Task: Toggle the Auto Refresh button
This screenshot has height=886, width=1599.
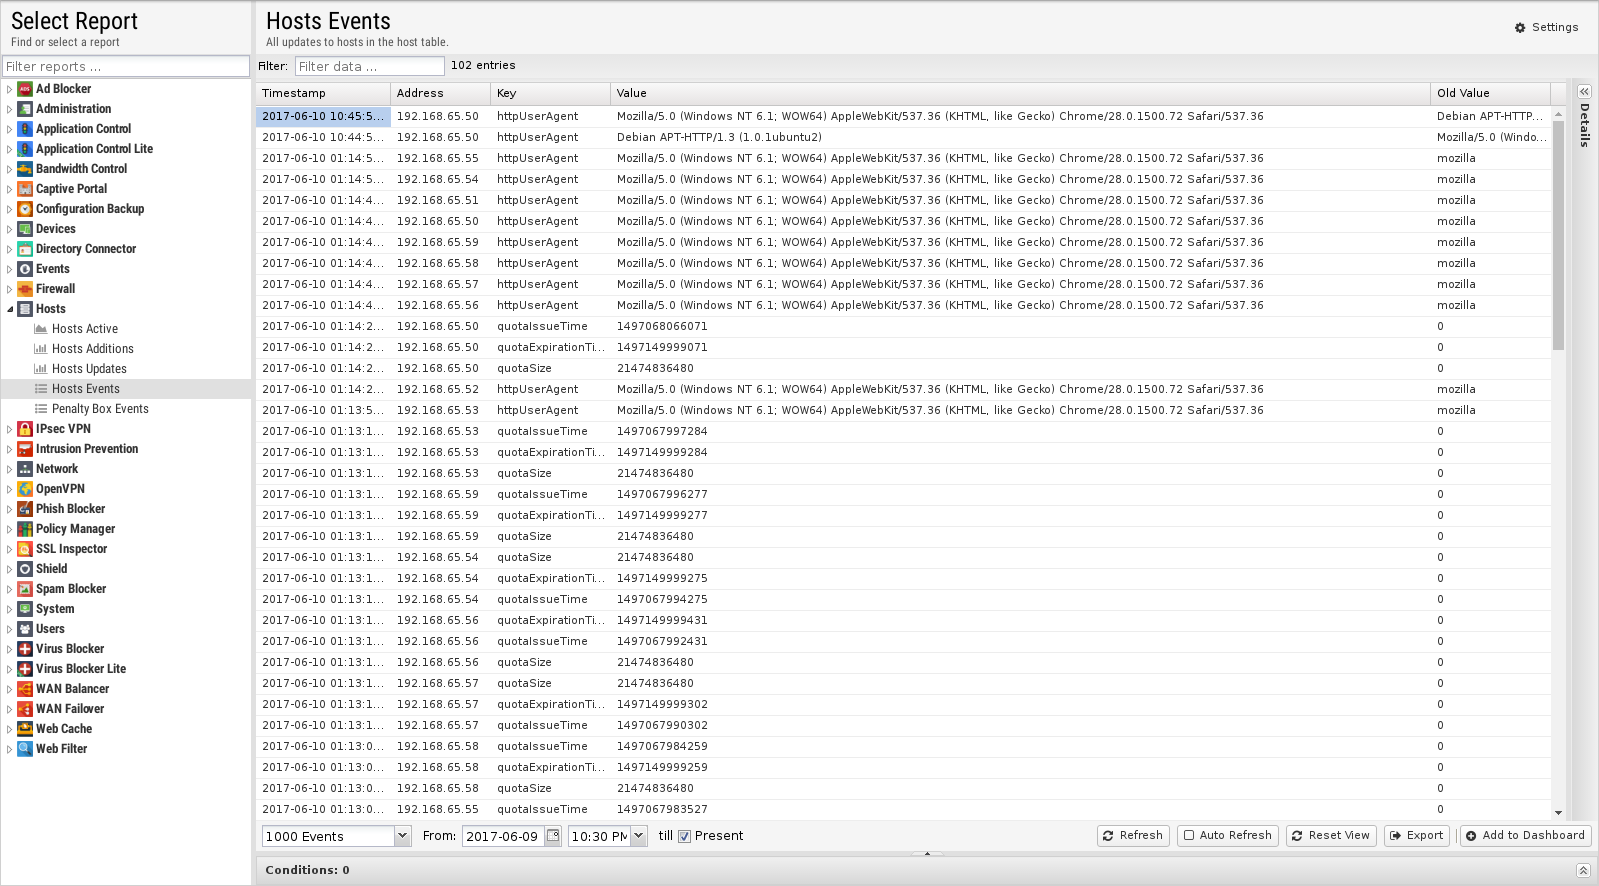Action: coord(1227,835)
